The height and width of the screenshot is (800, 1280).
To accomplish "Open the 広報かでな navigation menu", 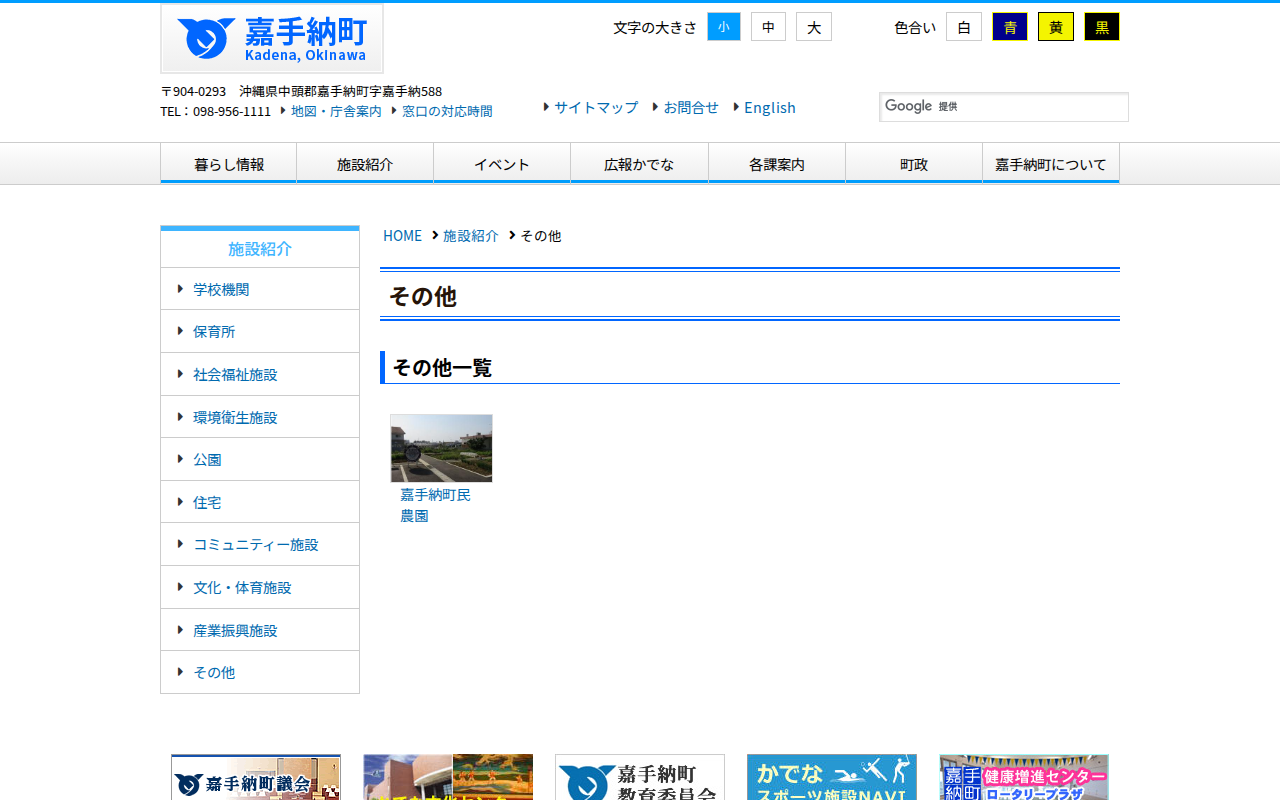I will coord(639,164).
